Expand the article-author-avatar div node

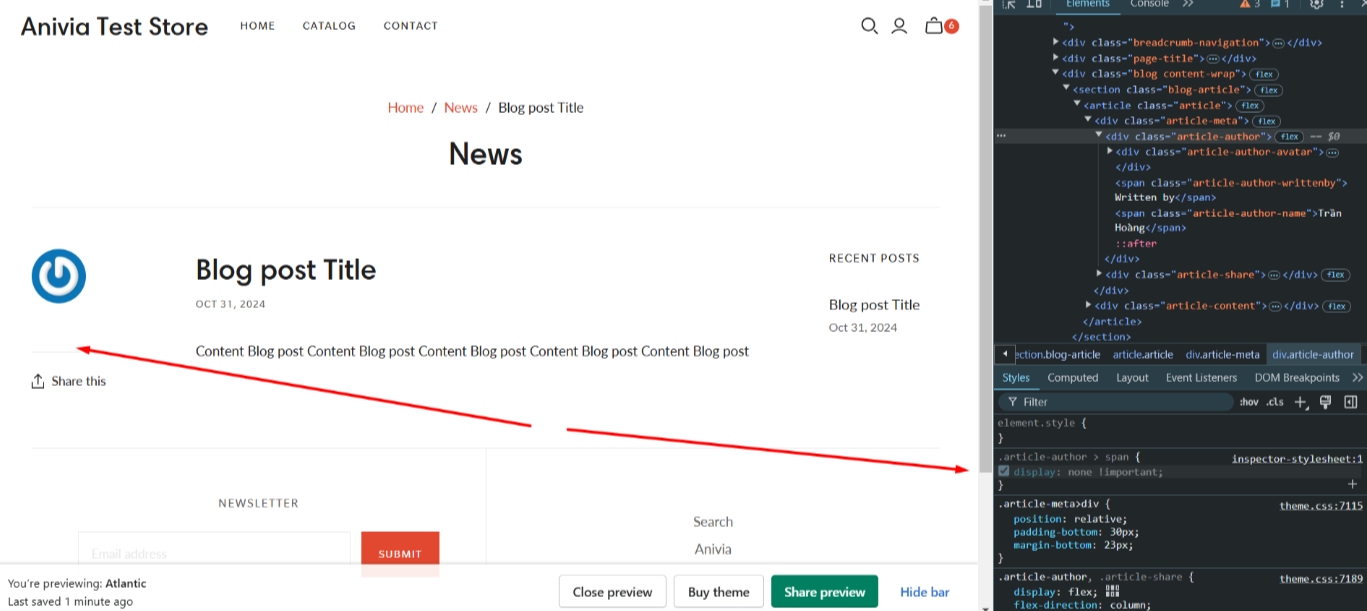[x=1110, y=151]
